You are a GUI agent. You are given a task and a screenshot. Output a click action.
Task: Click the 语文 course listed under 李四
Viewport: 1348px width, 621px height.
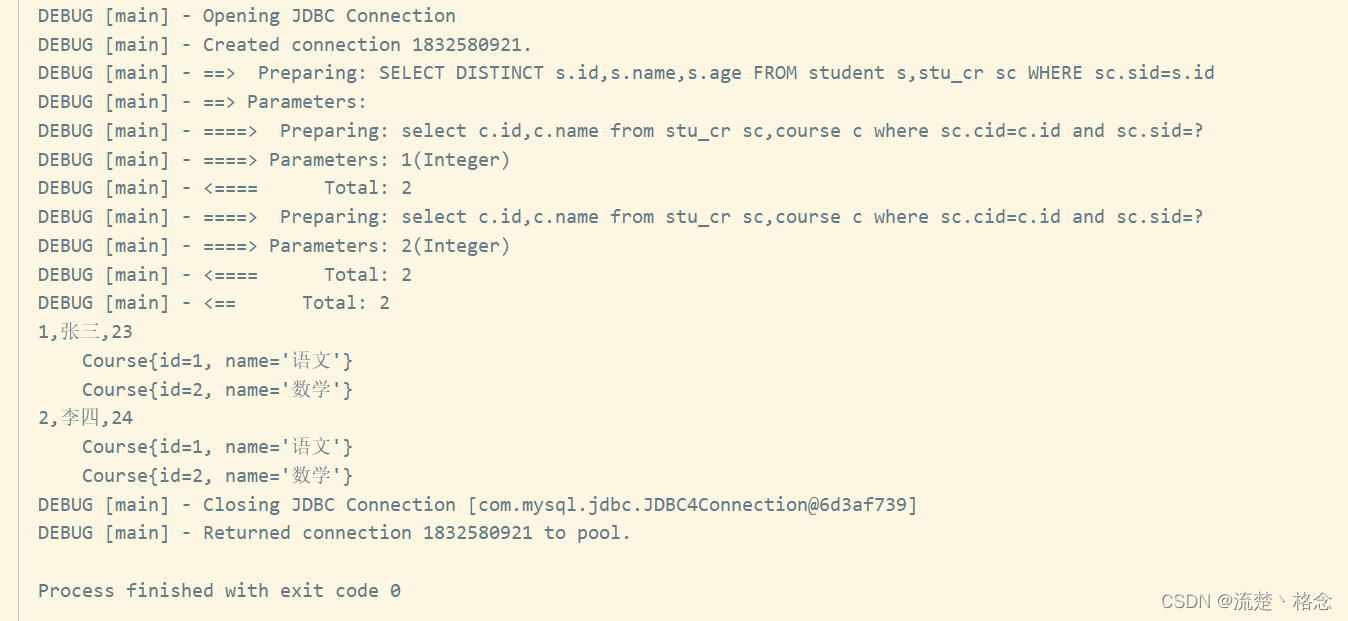point(217,447)
